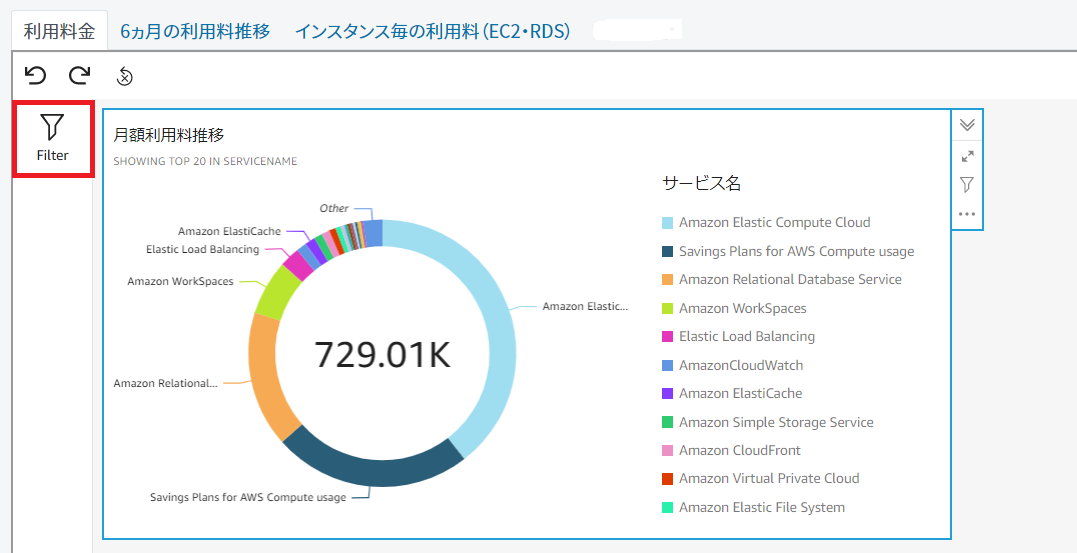Screen dimensions: 1077x553
Task: Click Amazon WorkSpaces legend swatch
Action: coord(668,308)
